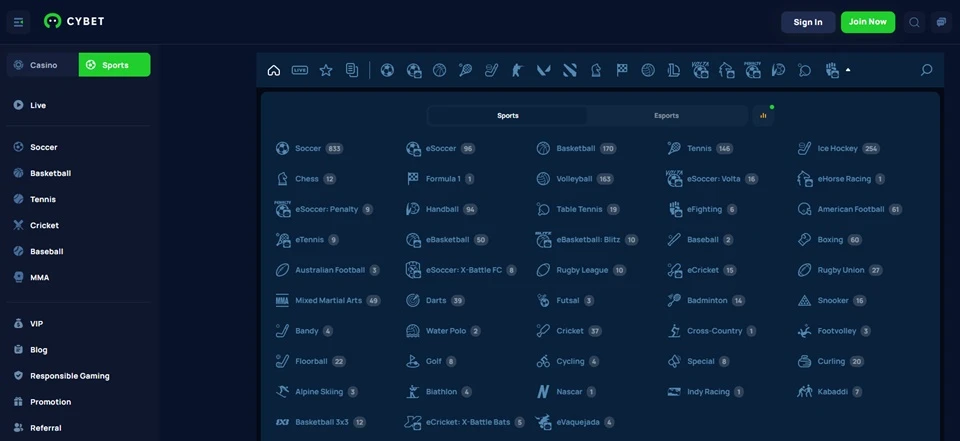Click the Sign In button

(808, 22)
